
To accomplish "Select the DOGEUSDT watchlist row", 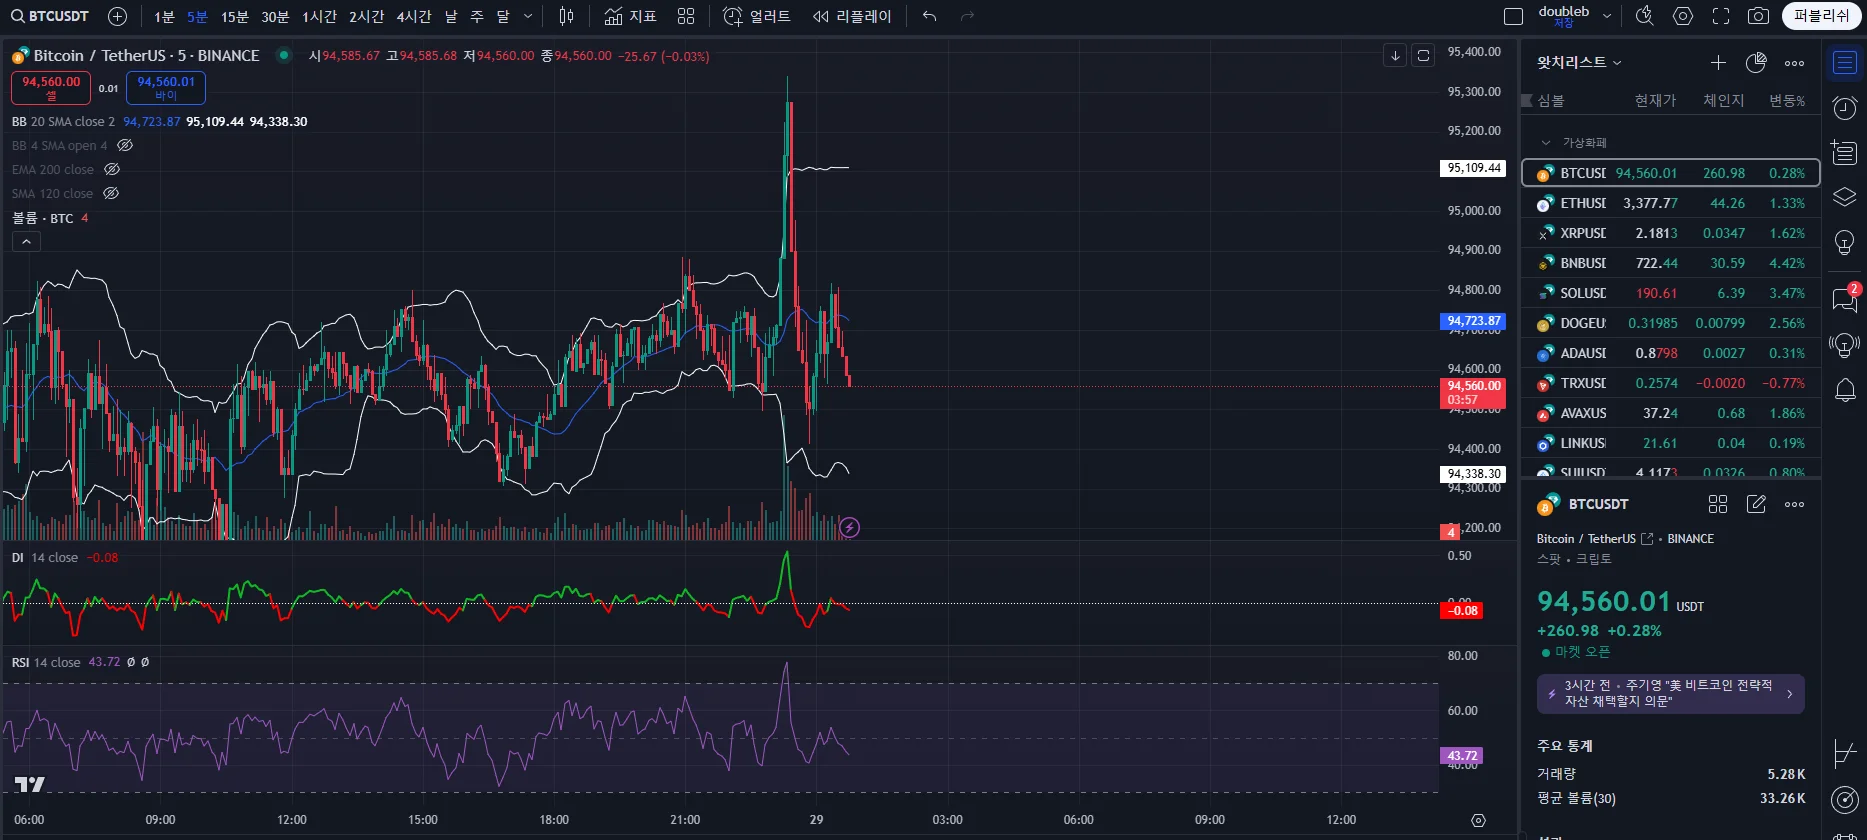I will coord(1670,323).
